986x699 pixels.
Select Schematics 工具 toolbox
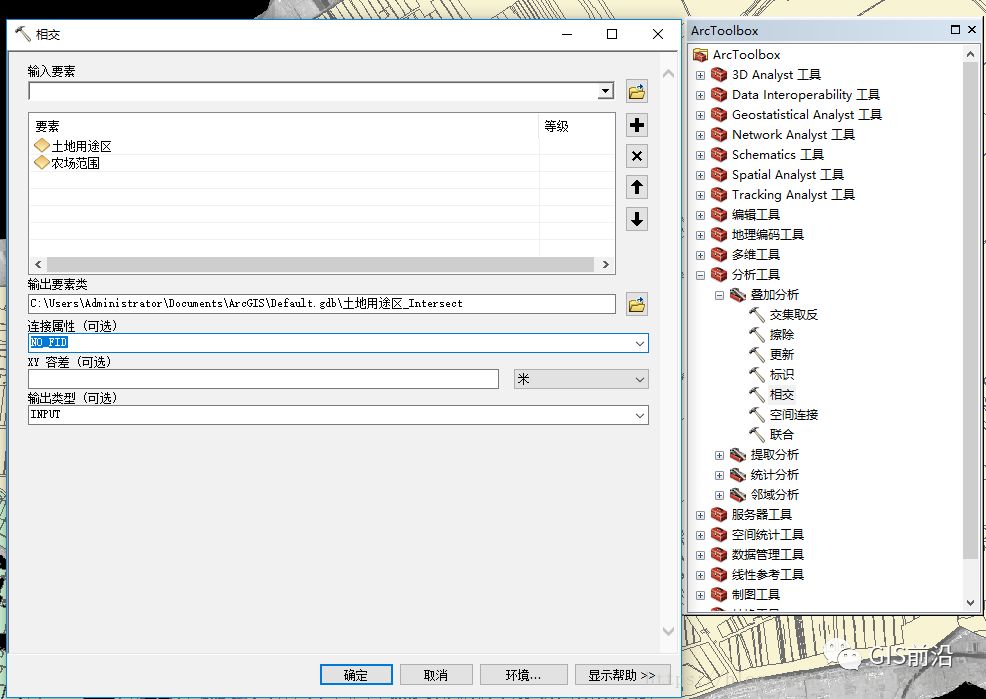(x=777, y=155)
